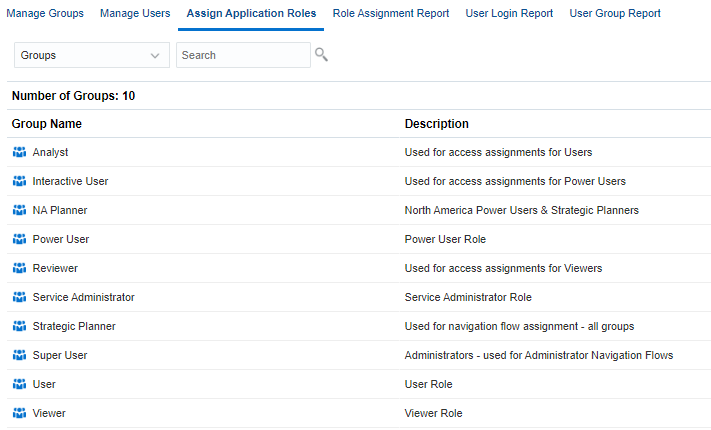Open the Groups dropdown selector
Image resolution: width=711 pixels, height=430 pixels.
[92, 55]
